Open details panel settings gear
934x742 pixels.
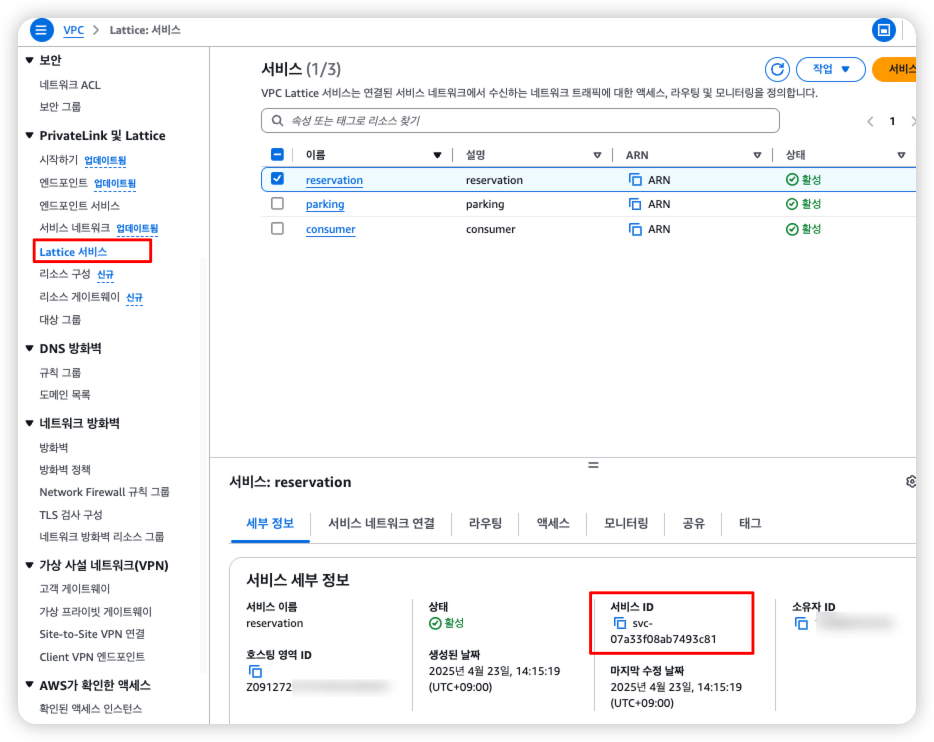pyautogui.click(x=911, y=481)
